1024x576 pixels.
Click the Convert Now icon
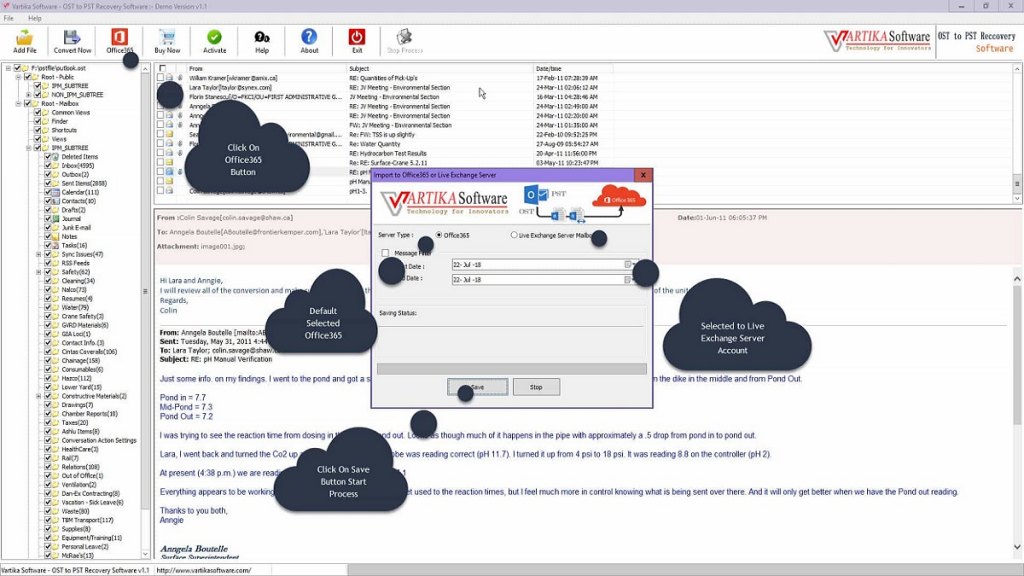70,38
